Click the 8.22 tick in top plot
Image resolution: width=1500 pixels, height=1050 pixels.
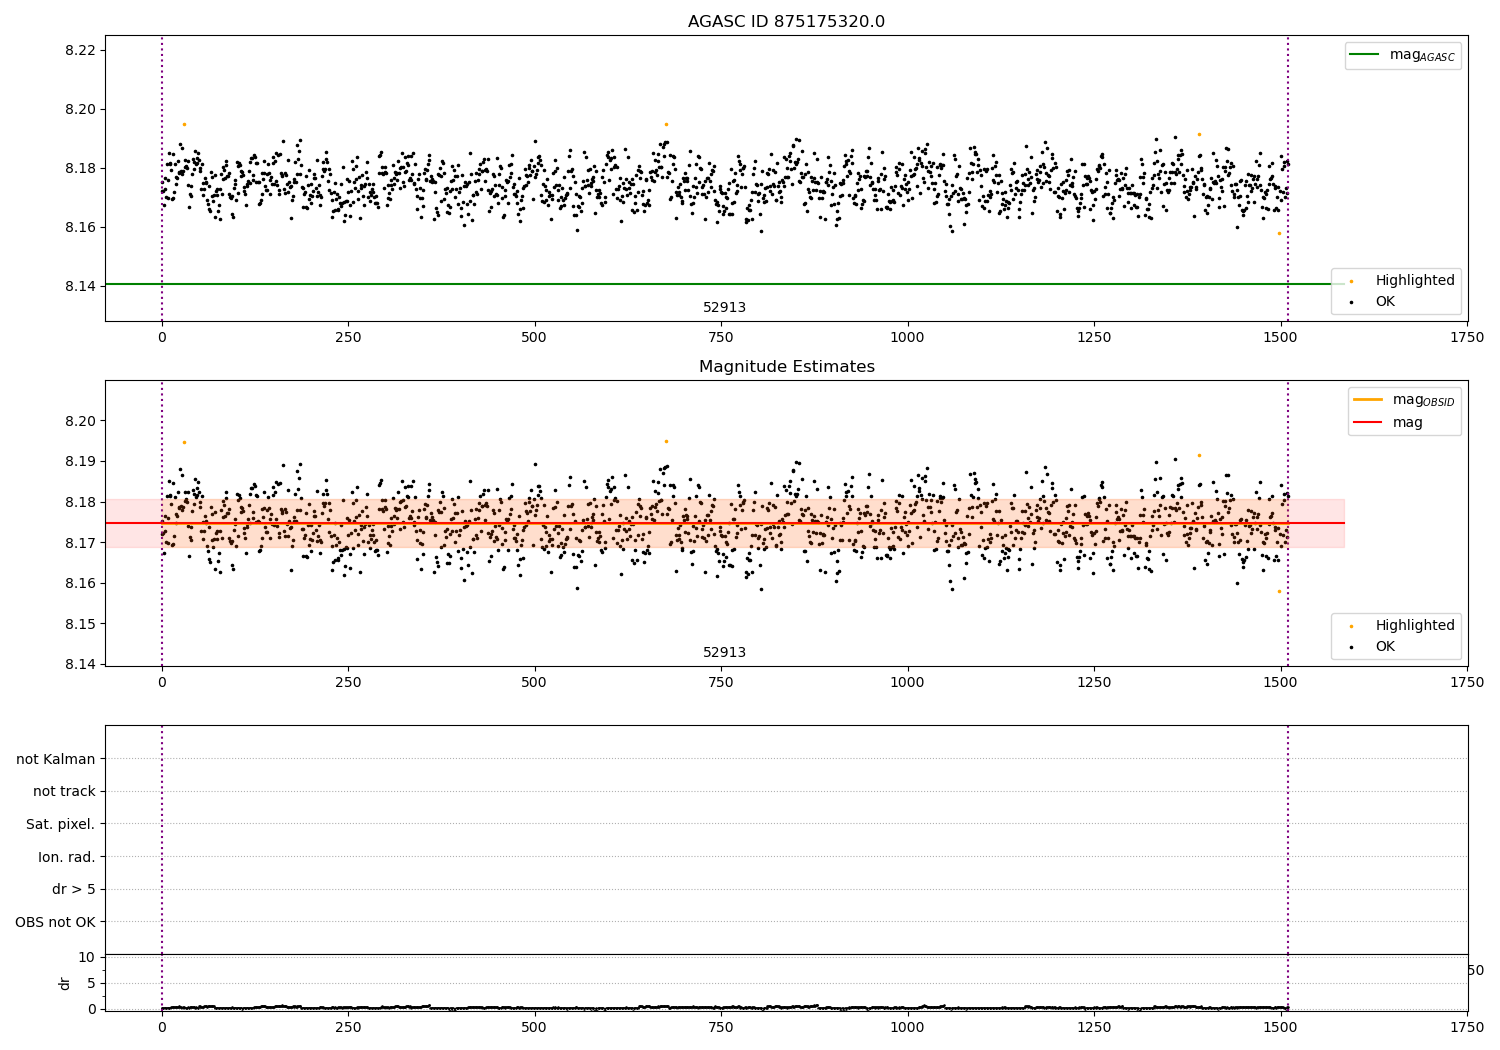tap(79, 51)
